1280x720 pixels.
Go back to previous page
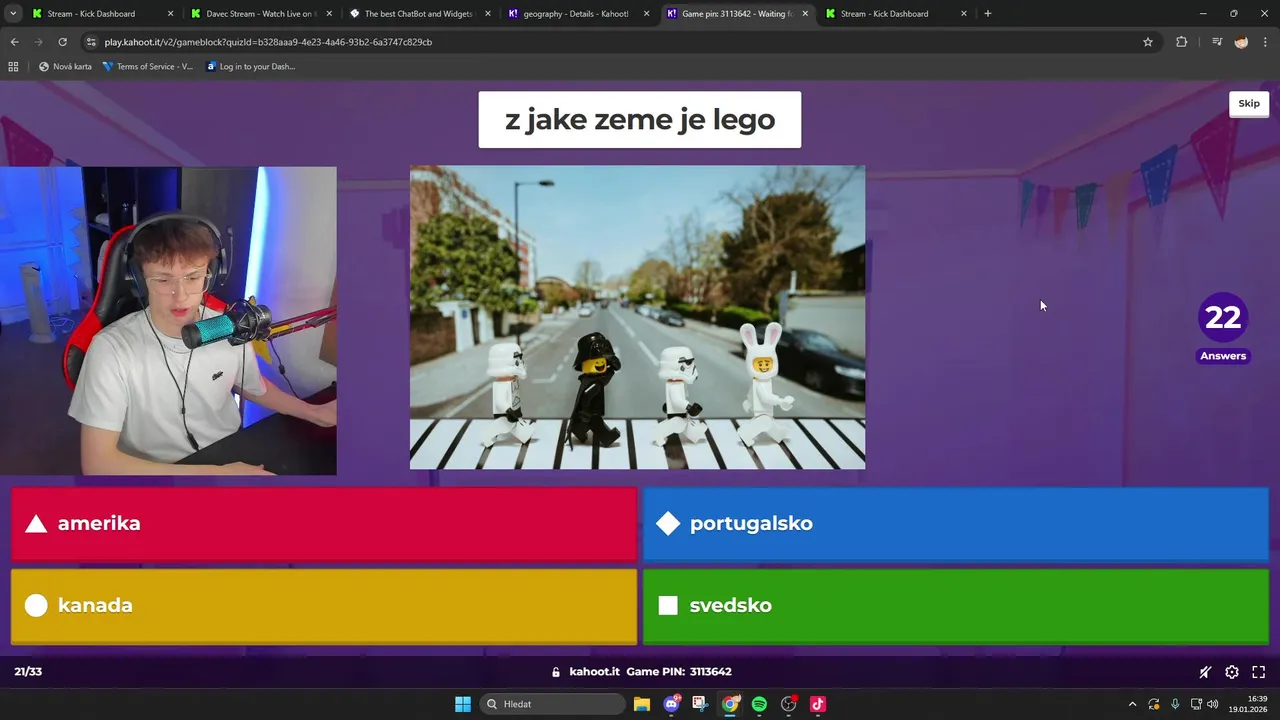click(x=14, y=42)
